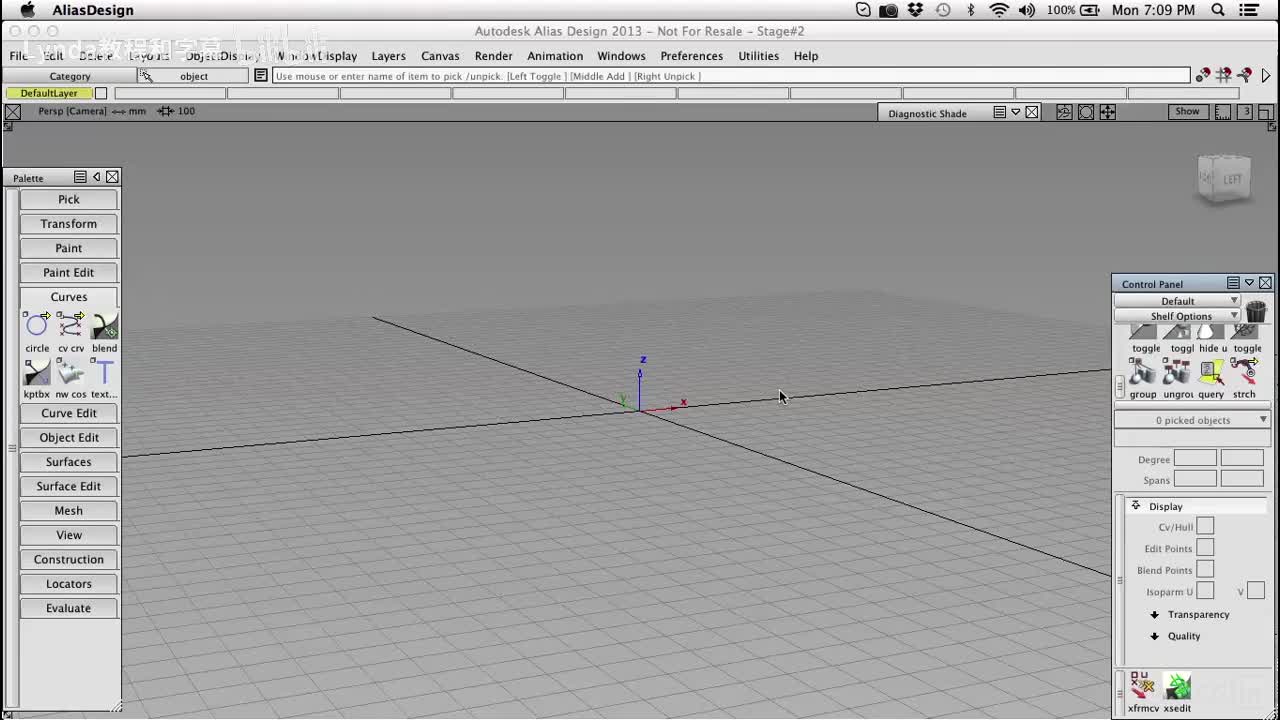Click the point snap magnet icon
The height and width of the screenshot is (720, 1280).
tap(1203, 75)
